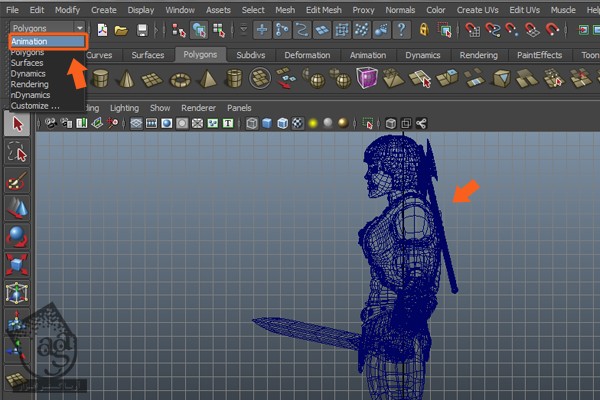Viewport: 600px width, 400px height.
Task: Switch to the Subdivs shelf tab
Action: pos(251,55)
